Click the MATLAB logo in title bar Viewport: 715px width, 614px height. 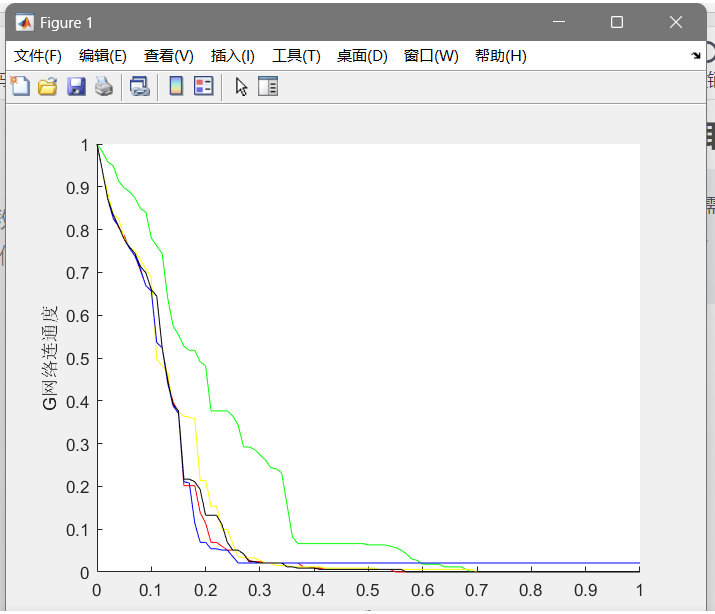coord(25,22)
